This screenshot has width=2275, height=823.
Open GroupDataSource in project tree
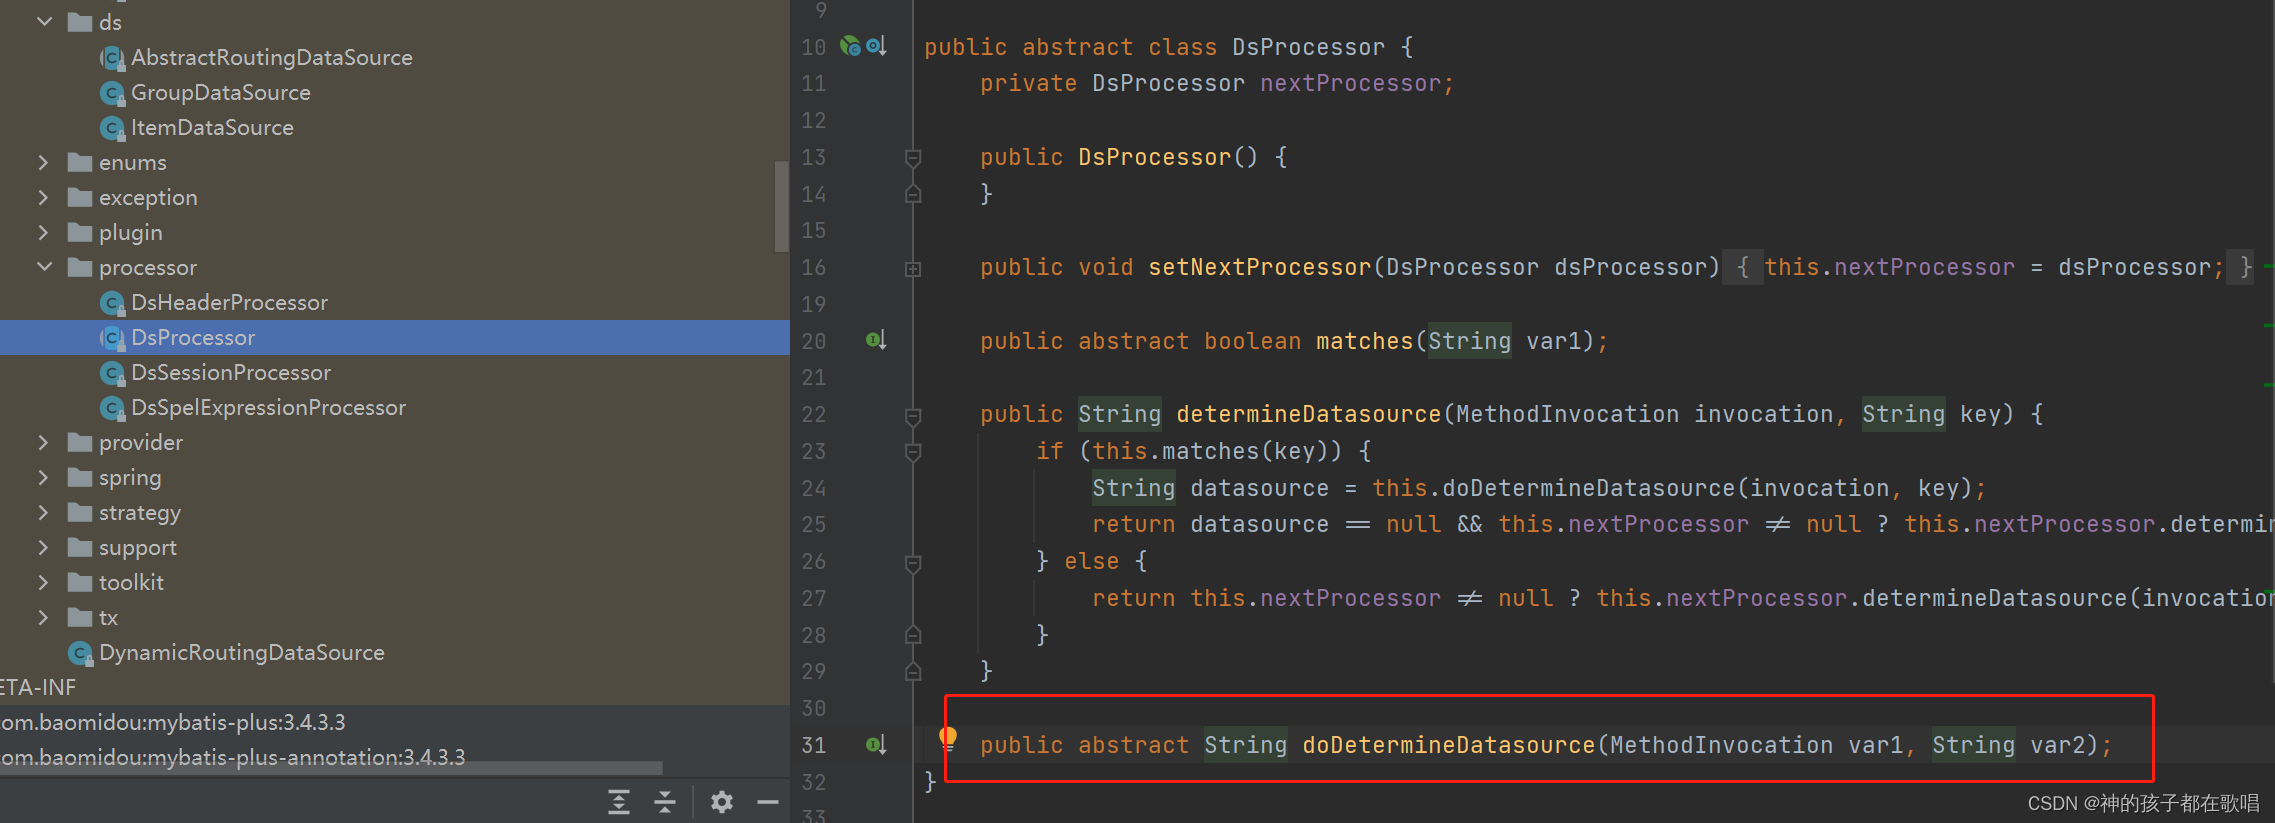(x=221, y=92)
